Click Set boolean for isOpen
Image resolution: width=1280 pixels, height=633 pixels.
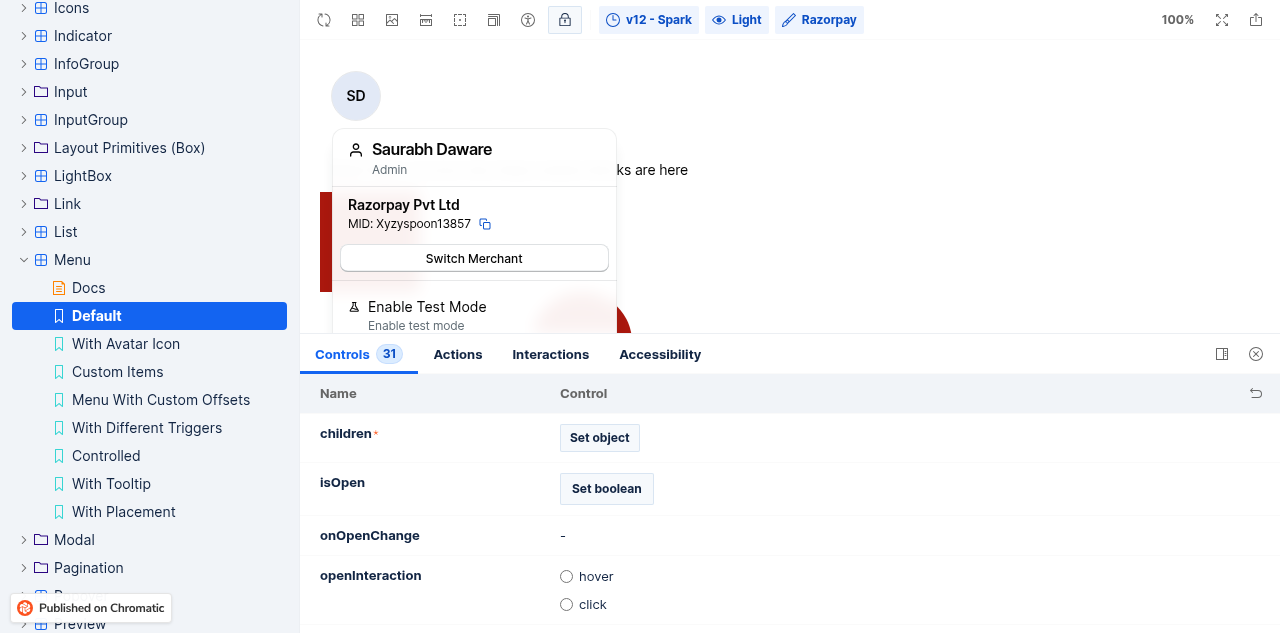tap(607, 489)
